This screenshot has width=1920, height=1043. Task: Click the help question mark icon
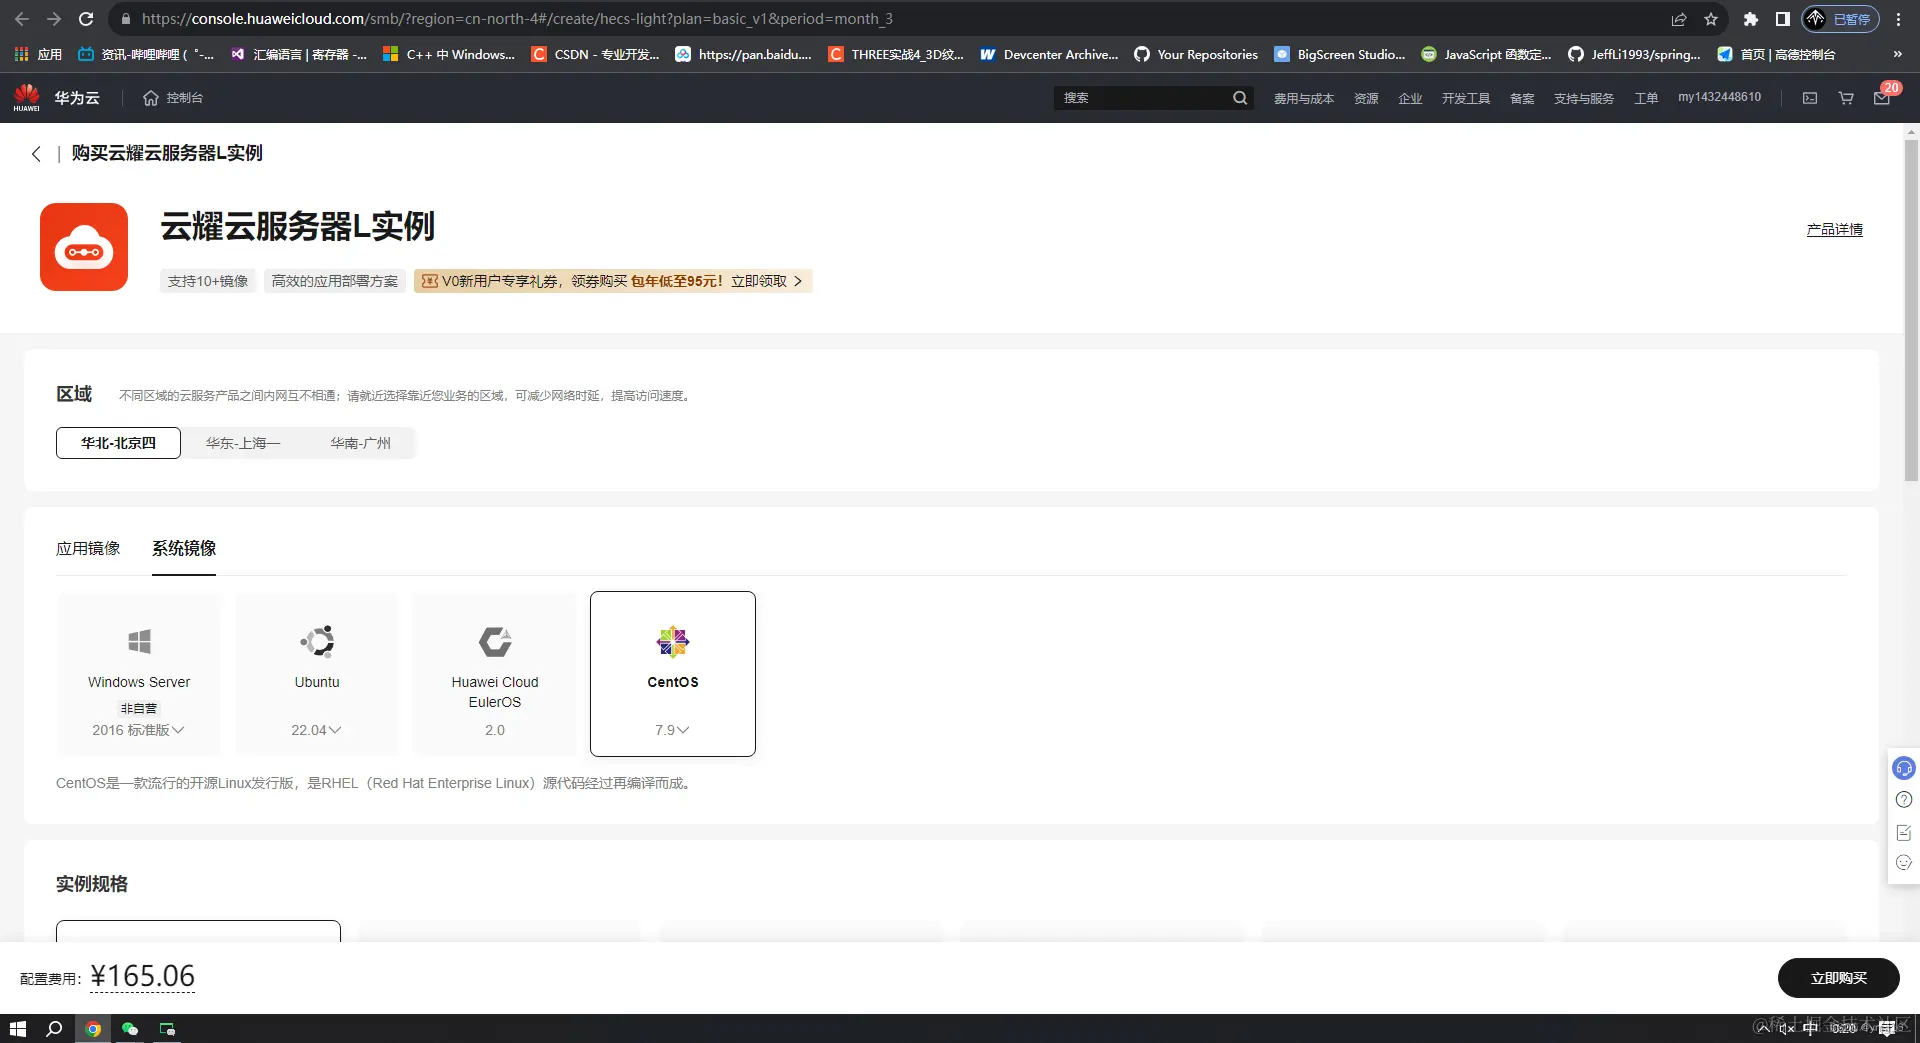(1903, 800)
